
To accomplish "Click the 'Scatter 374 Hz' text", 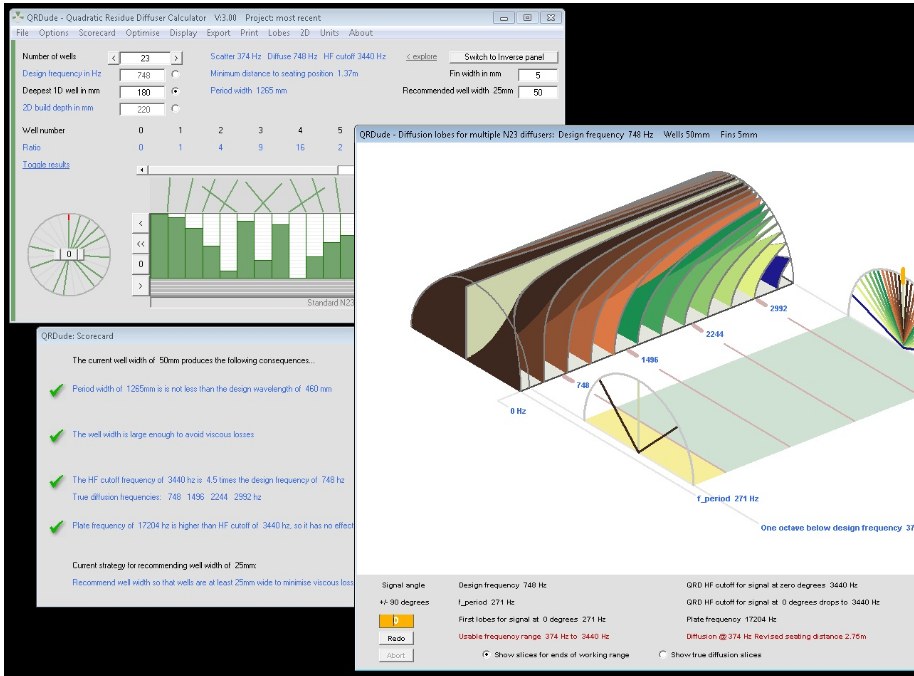I will click(x=235, y=57).
